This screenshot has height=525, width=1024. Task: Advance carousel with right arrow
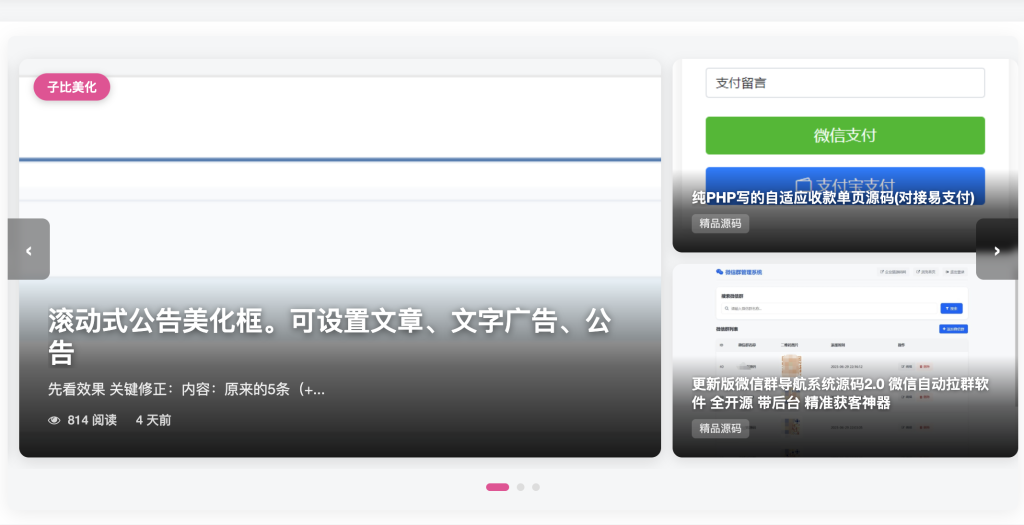997,249
